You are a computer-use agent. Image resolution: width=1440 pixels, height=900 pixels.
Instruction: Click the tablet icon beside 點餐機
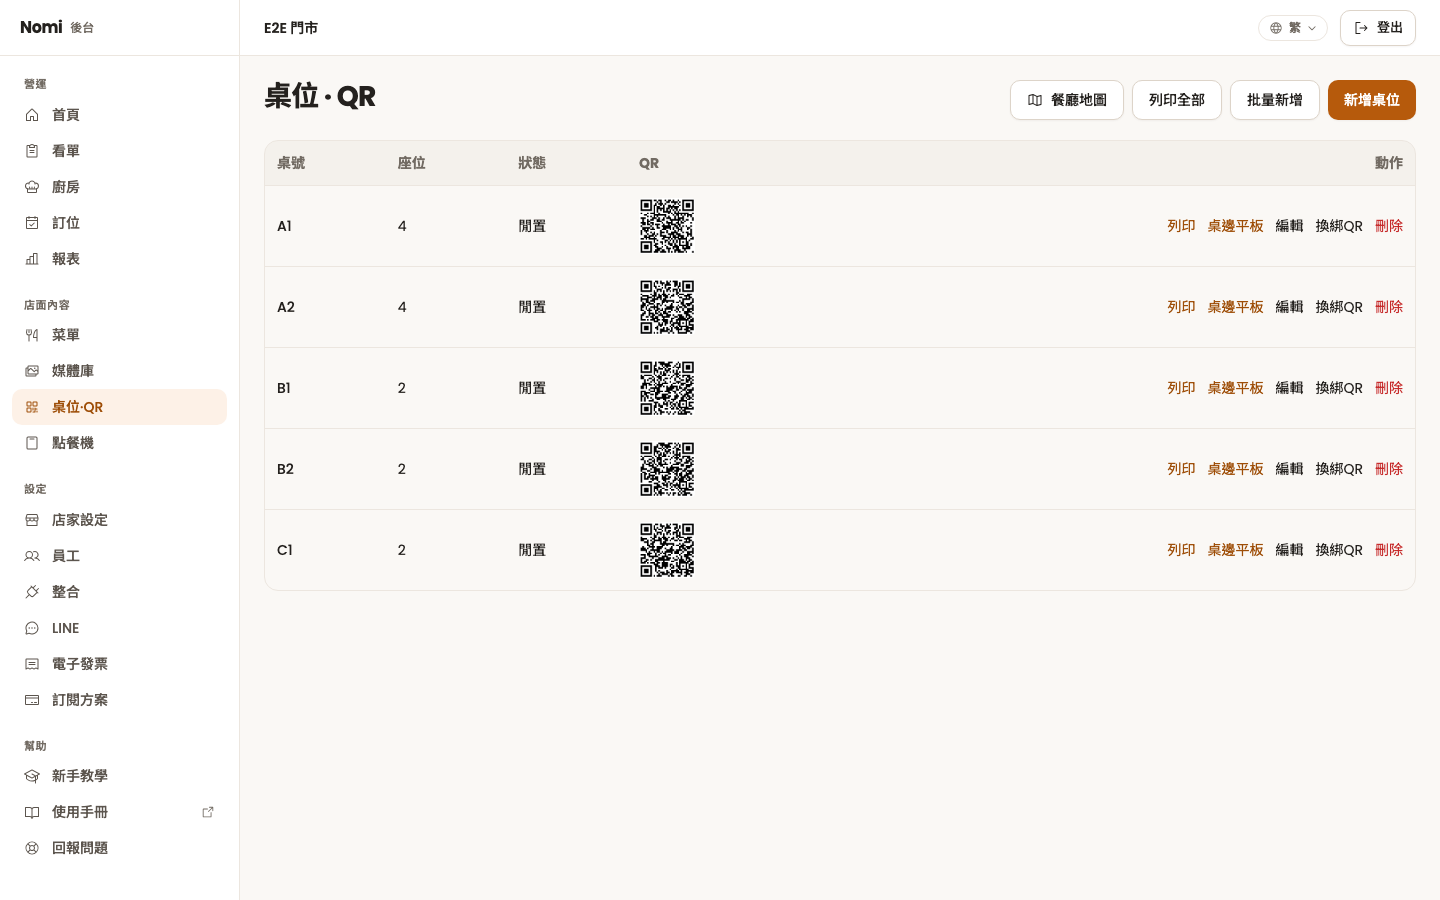click(32, 443)
